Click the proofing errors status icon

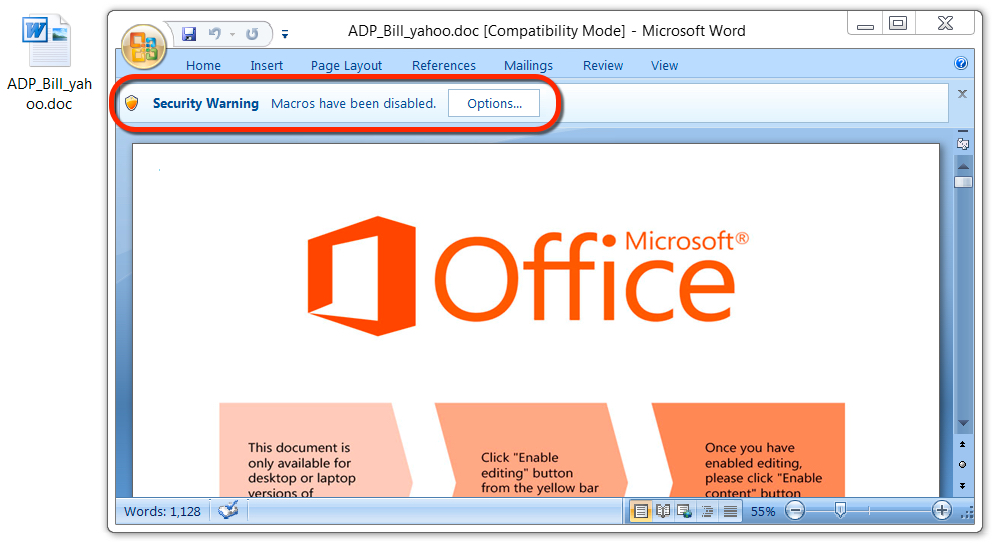pos(229,510)
